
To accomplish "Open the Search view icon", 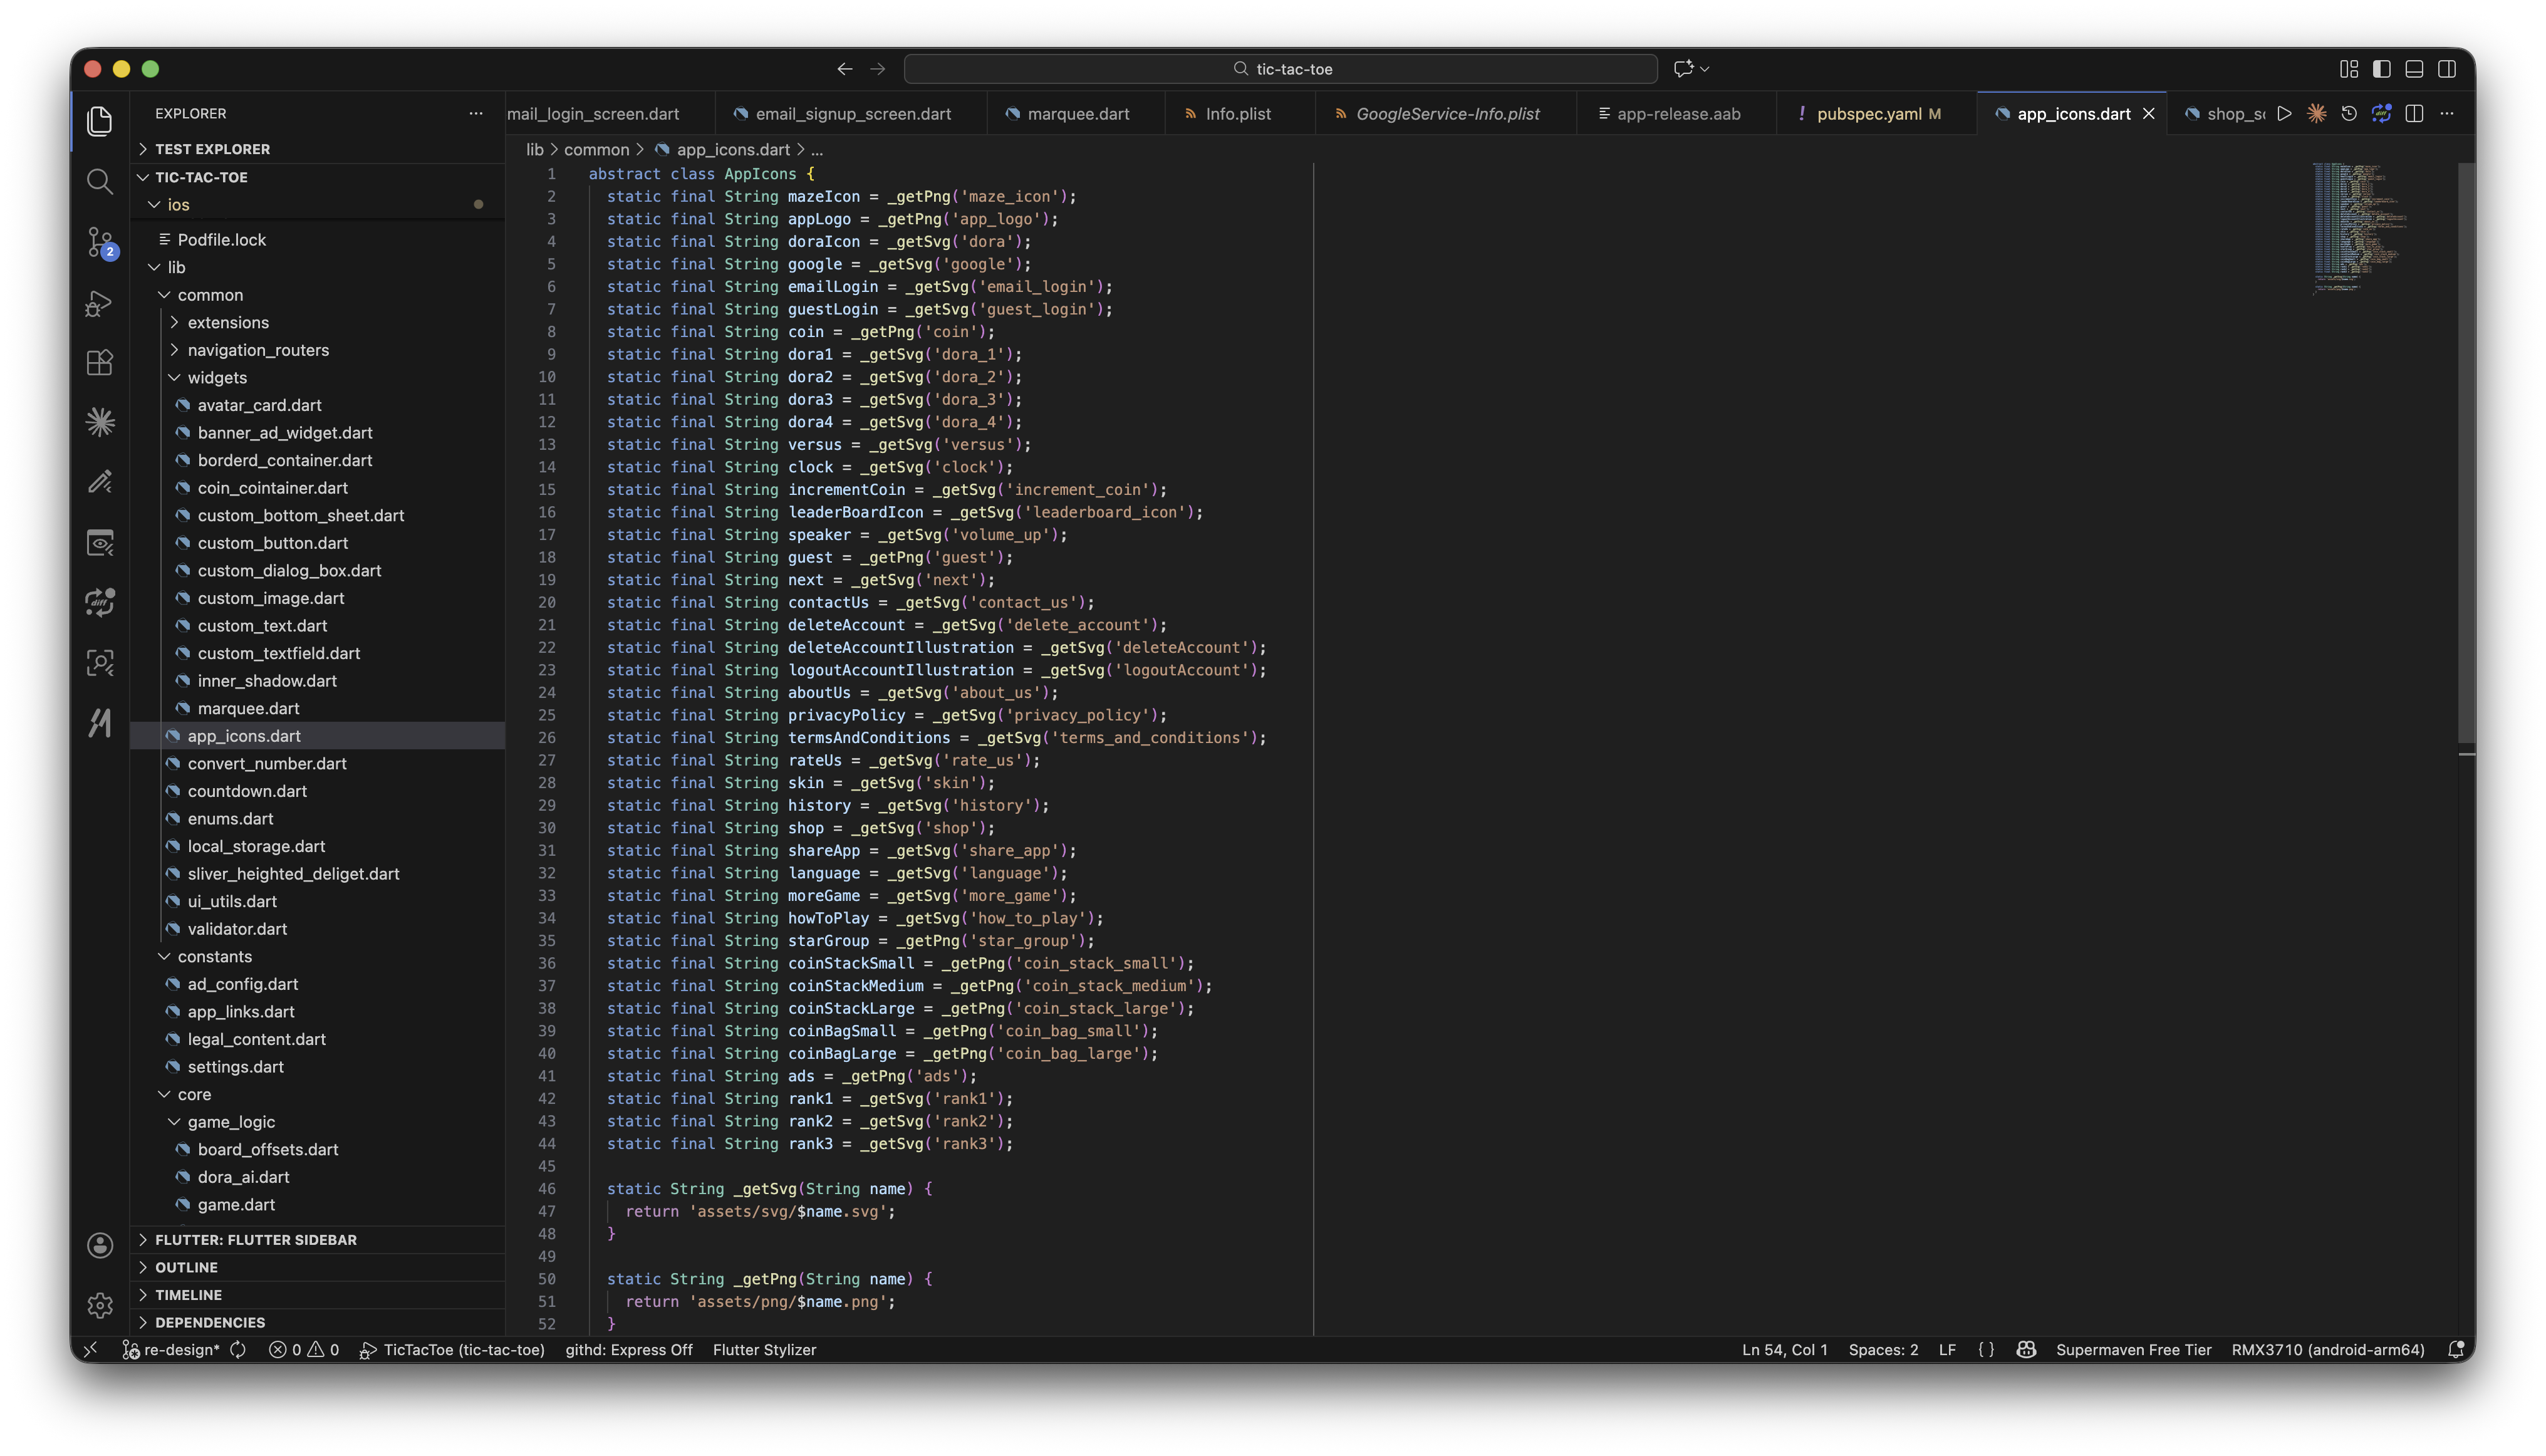I will click(x=99, y=181).
